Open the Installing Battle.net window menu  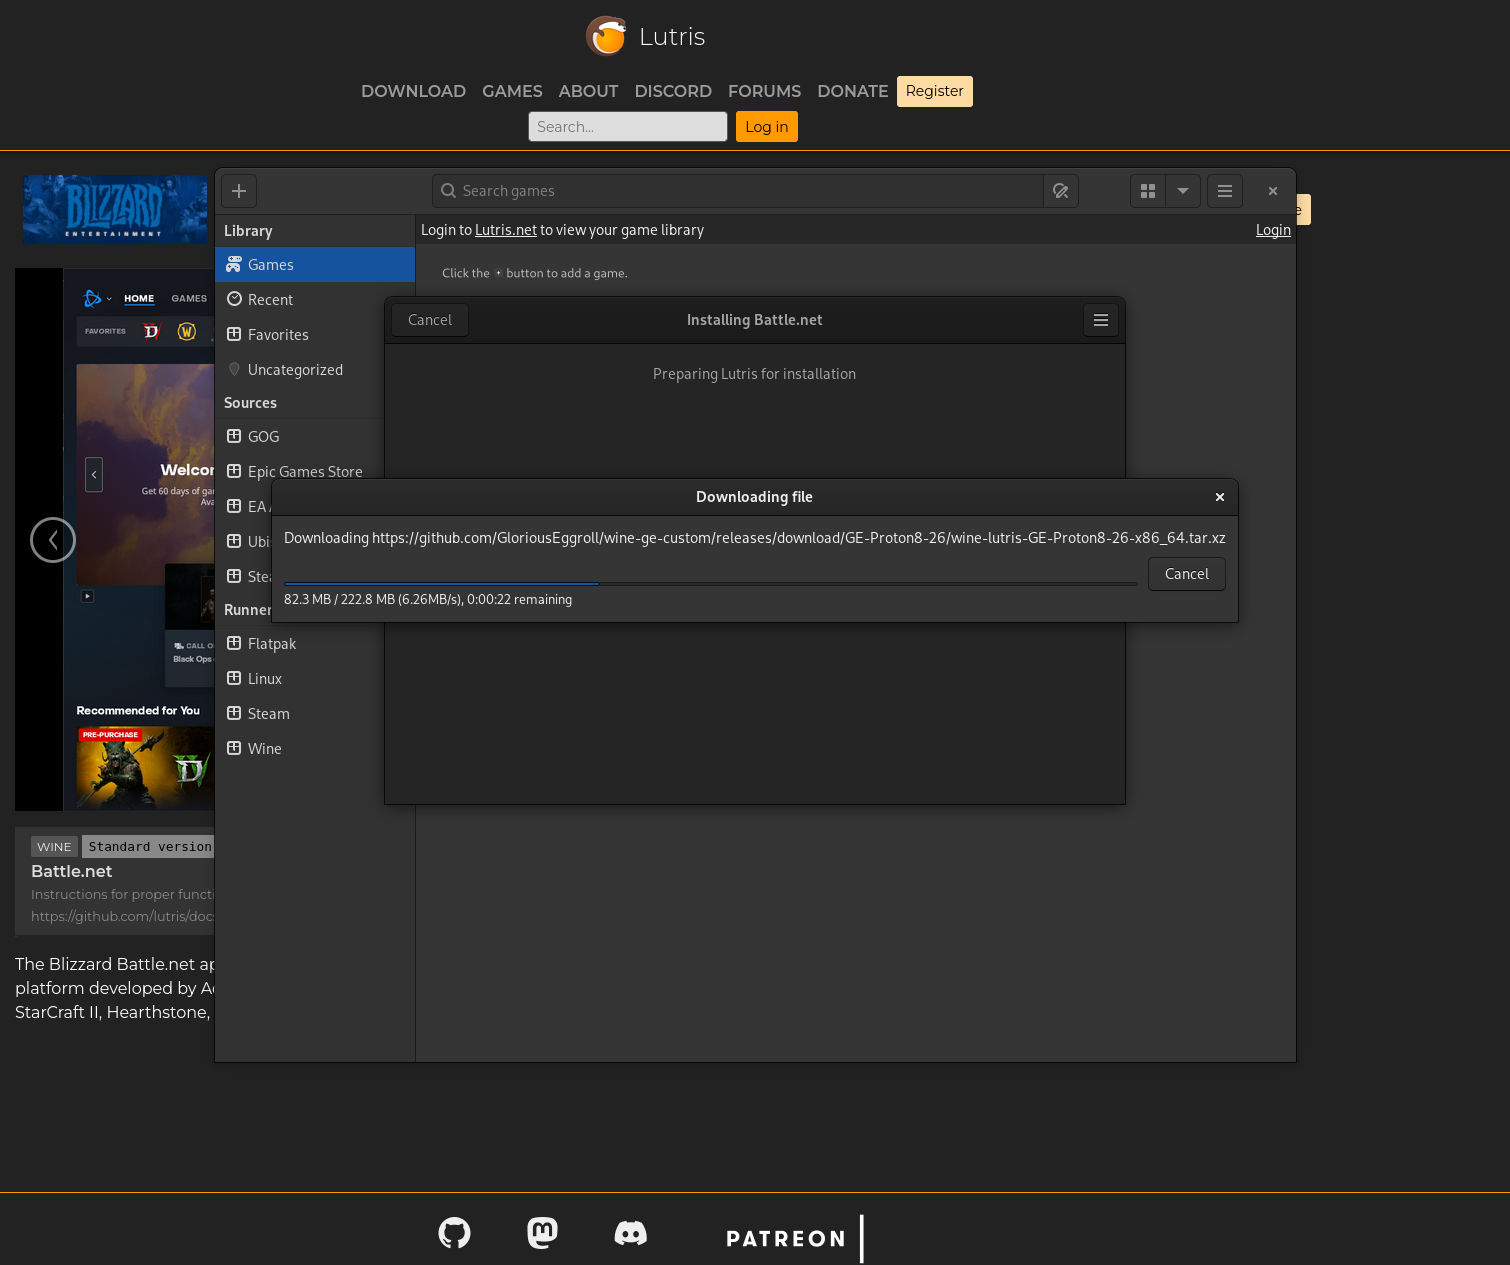pos(1101,320)
